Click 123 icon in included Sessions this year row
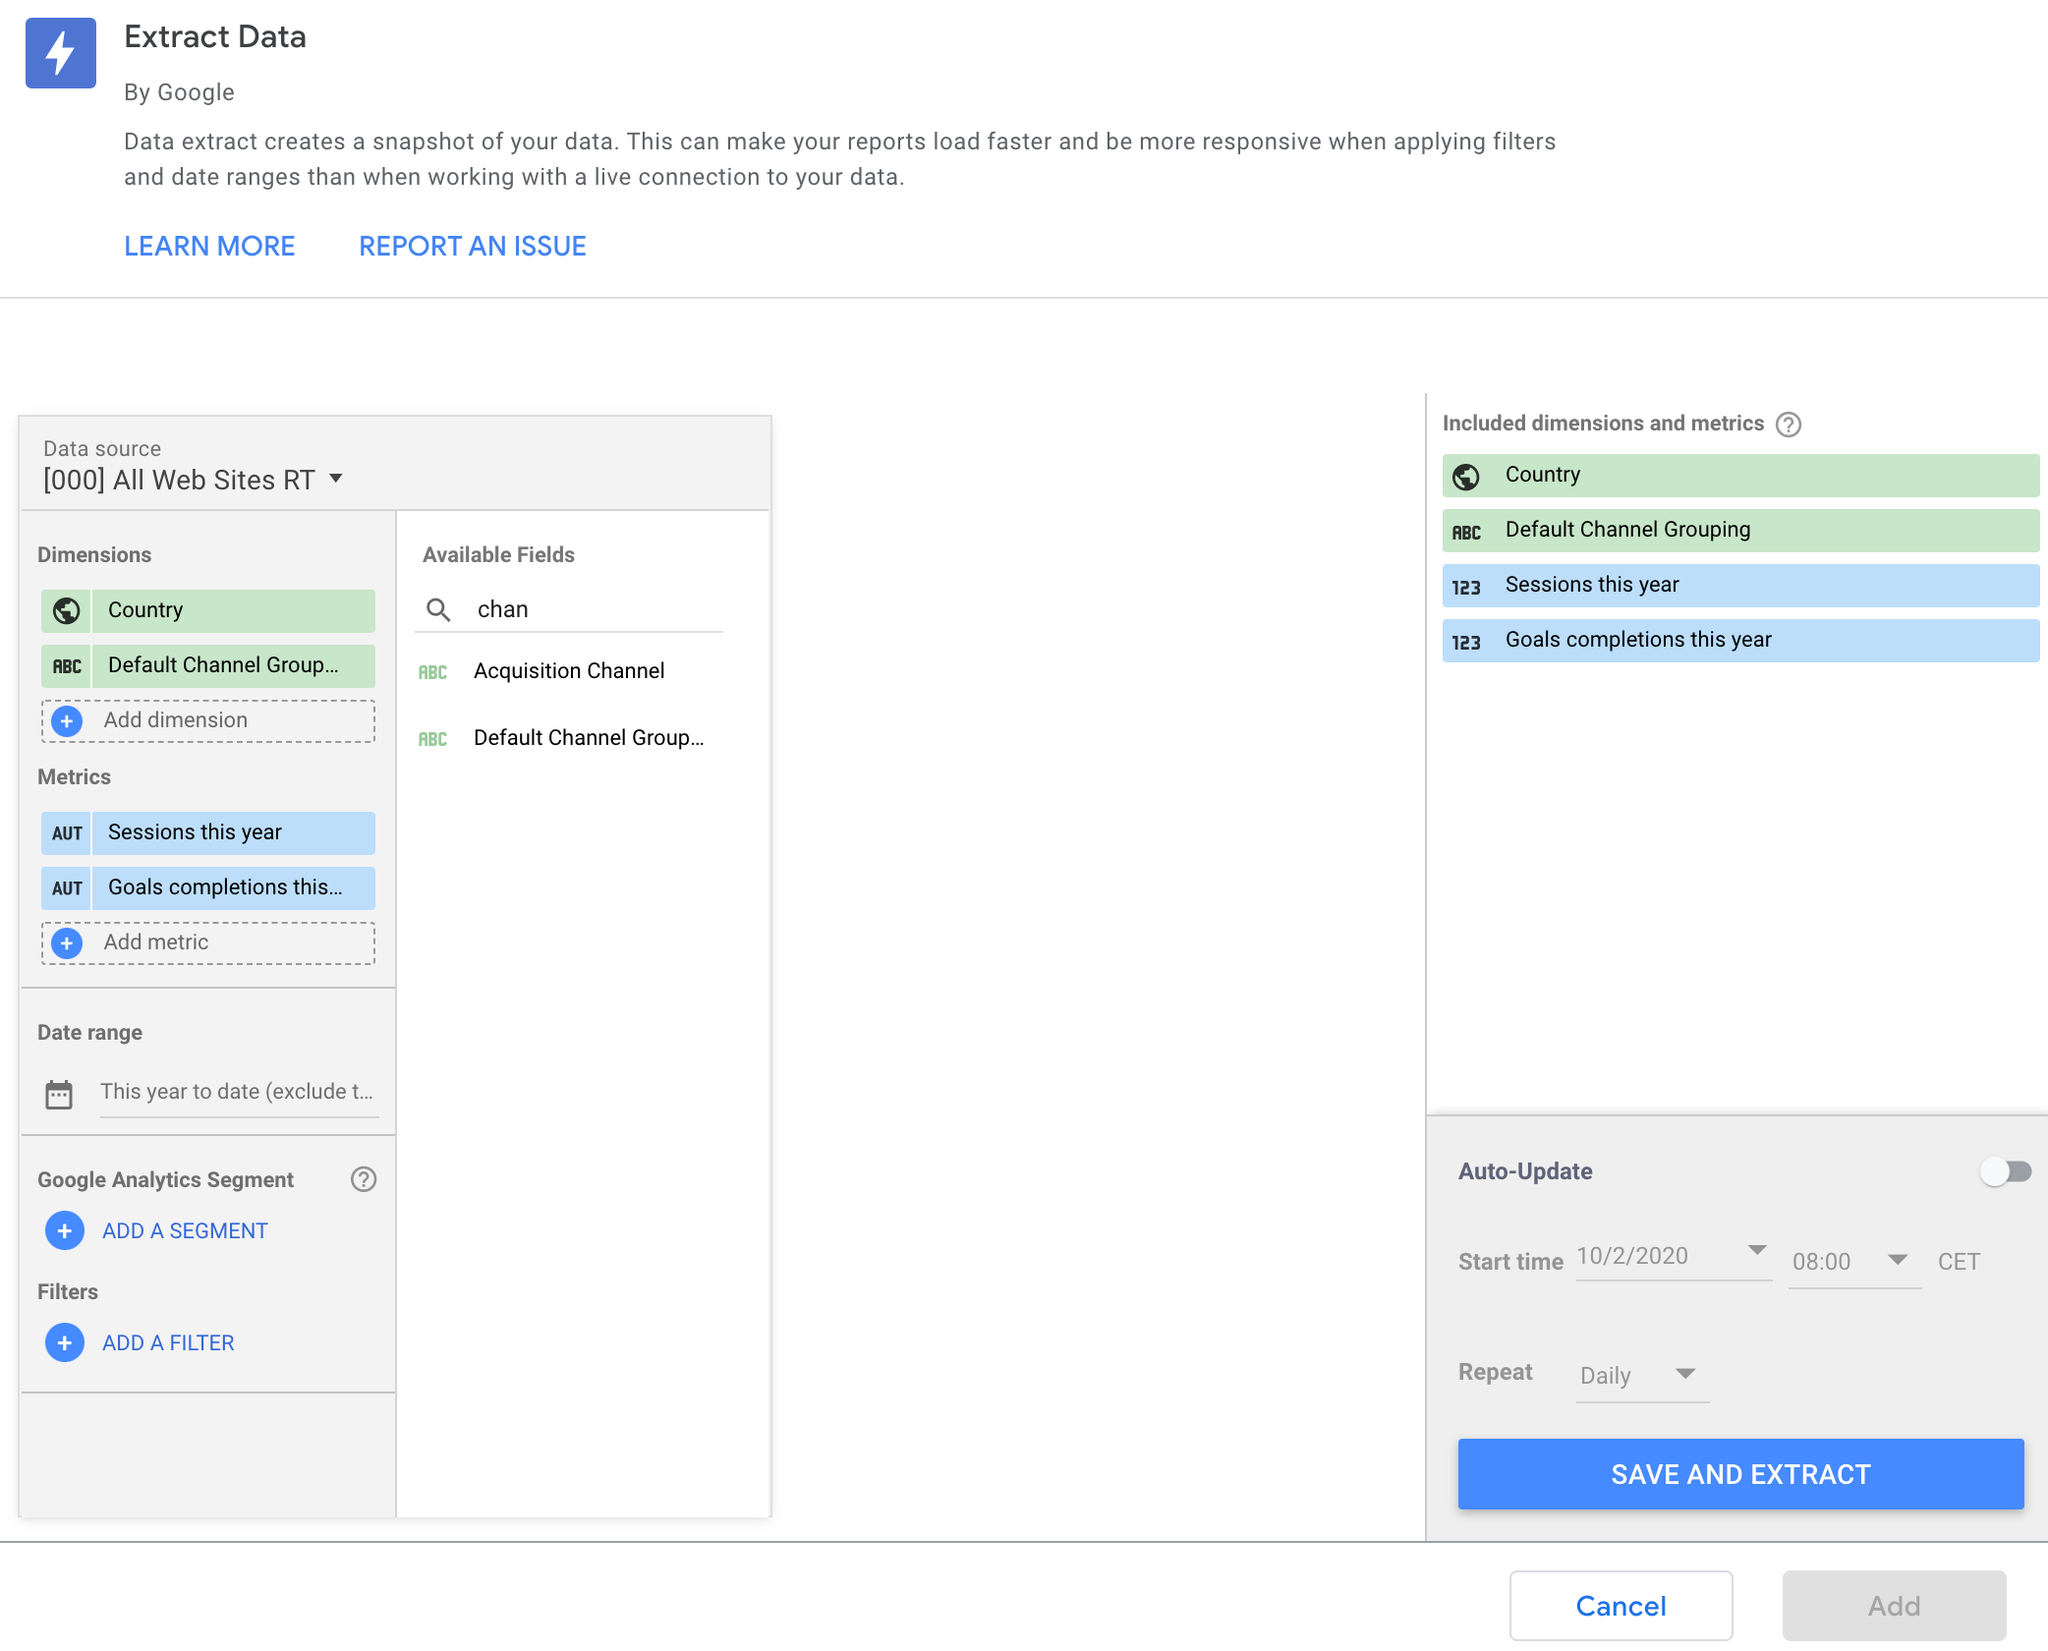The image size is (2048, 1651). click(x=1466, y=587)
